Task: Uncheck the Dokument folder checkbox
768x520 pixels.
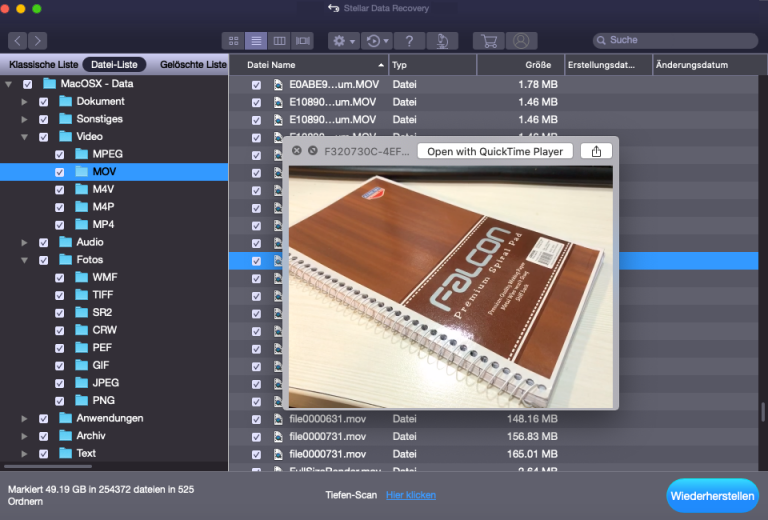Action: [x=44, y=102]
